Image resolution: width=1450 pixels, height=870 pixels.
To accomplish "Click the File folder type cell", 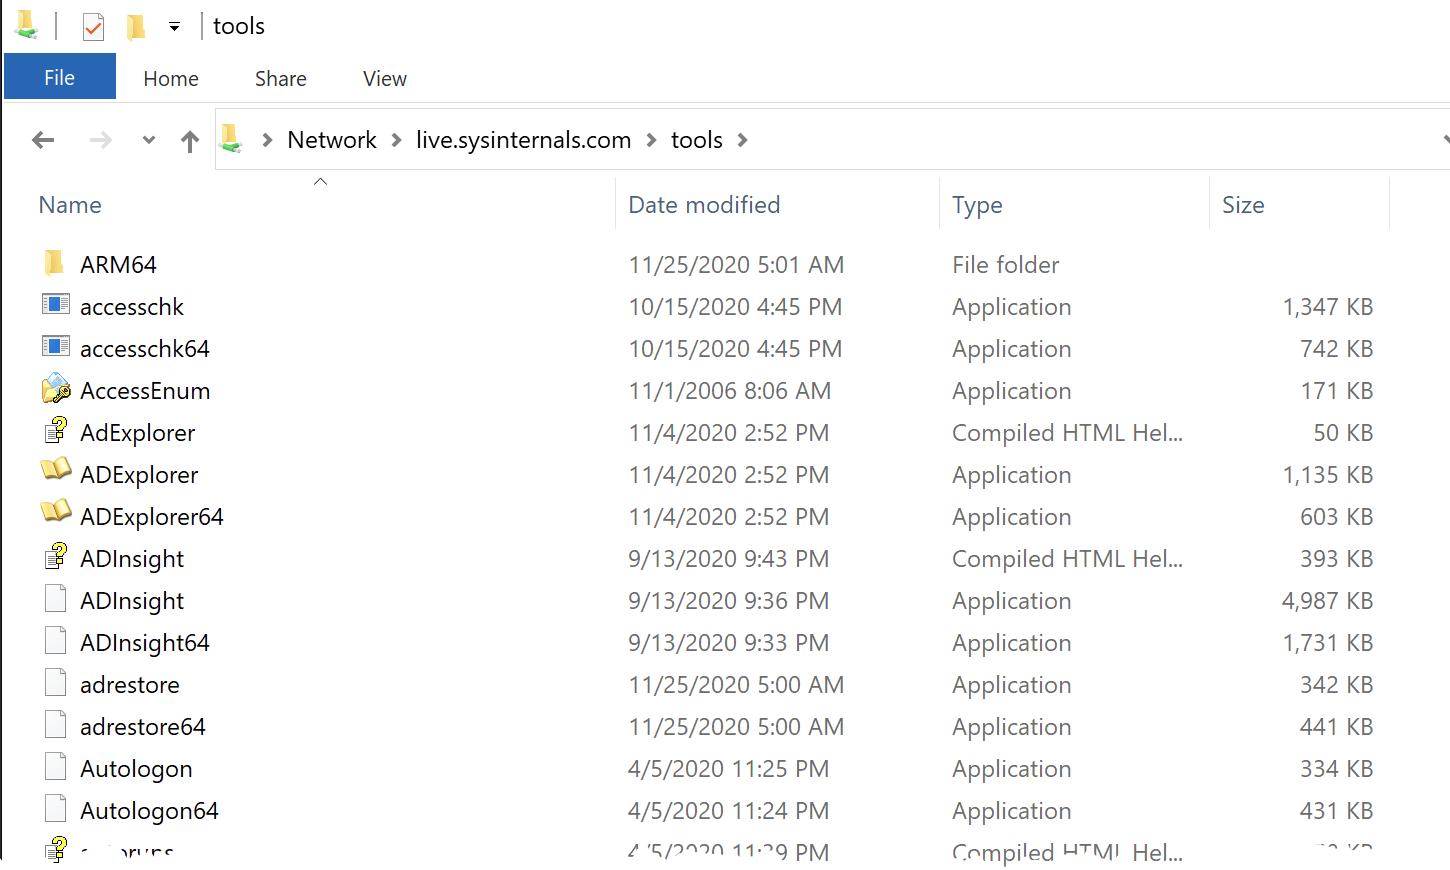I will pos(1005,265).
